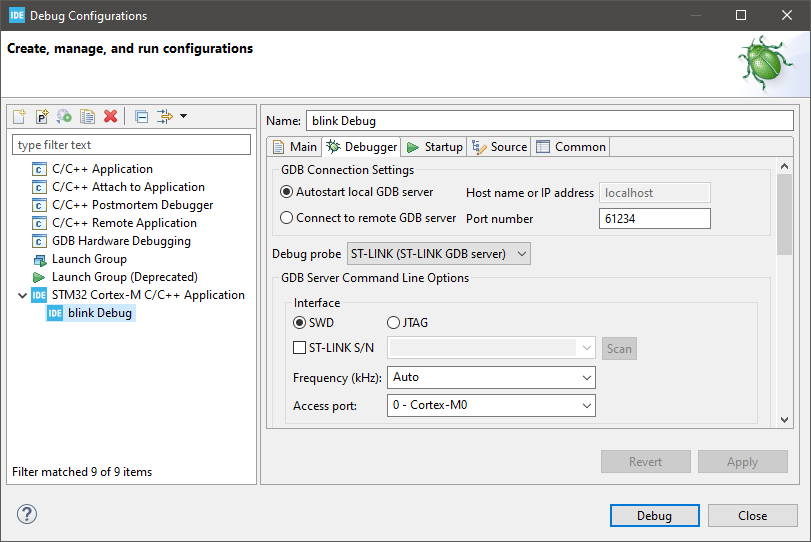
Task: Click the Launch Group icon
Action: click(x=39, y=260)
